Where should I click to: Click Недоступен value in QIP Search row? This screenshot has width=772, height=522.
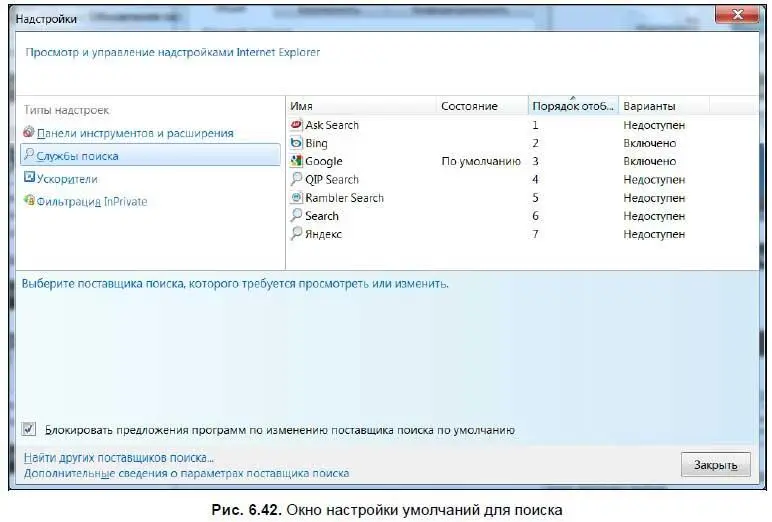(654, 180)
